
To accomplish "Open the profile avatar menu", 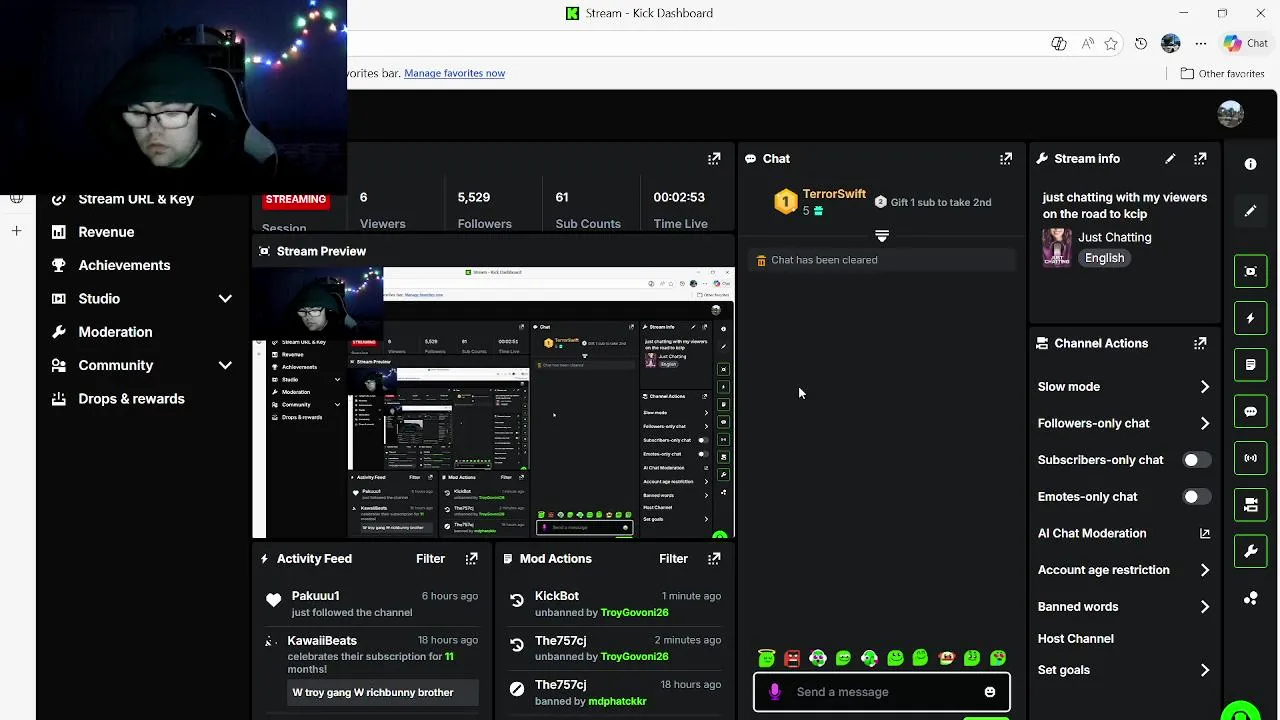I will pos(1230,114).
